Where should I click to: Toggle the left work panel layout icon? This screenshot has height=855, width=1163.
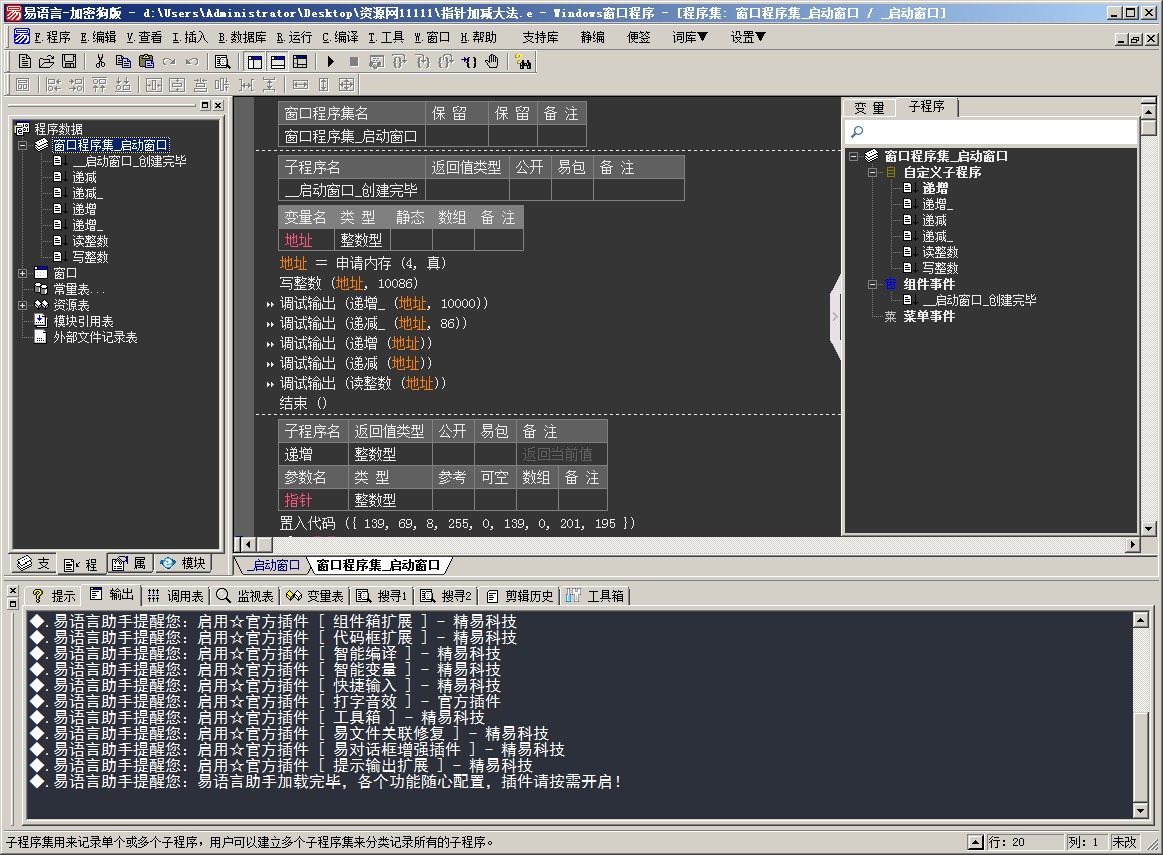254,62
